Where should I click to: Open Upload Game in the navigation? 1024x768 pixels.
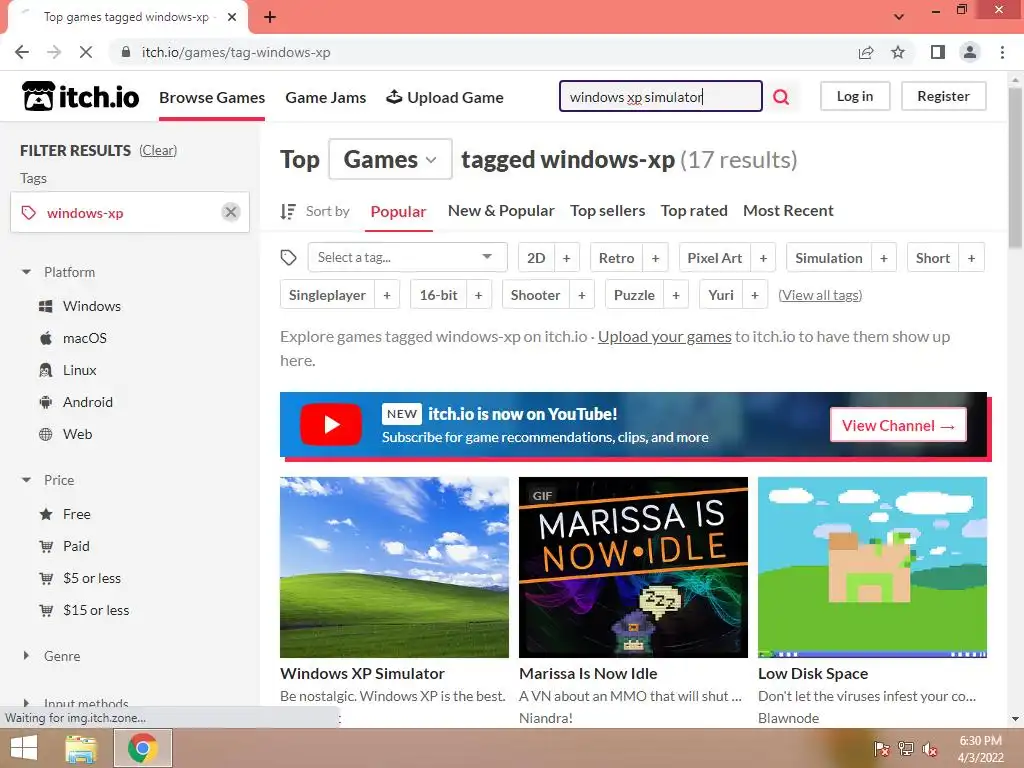[445, 98]
